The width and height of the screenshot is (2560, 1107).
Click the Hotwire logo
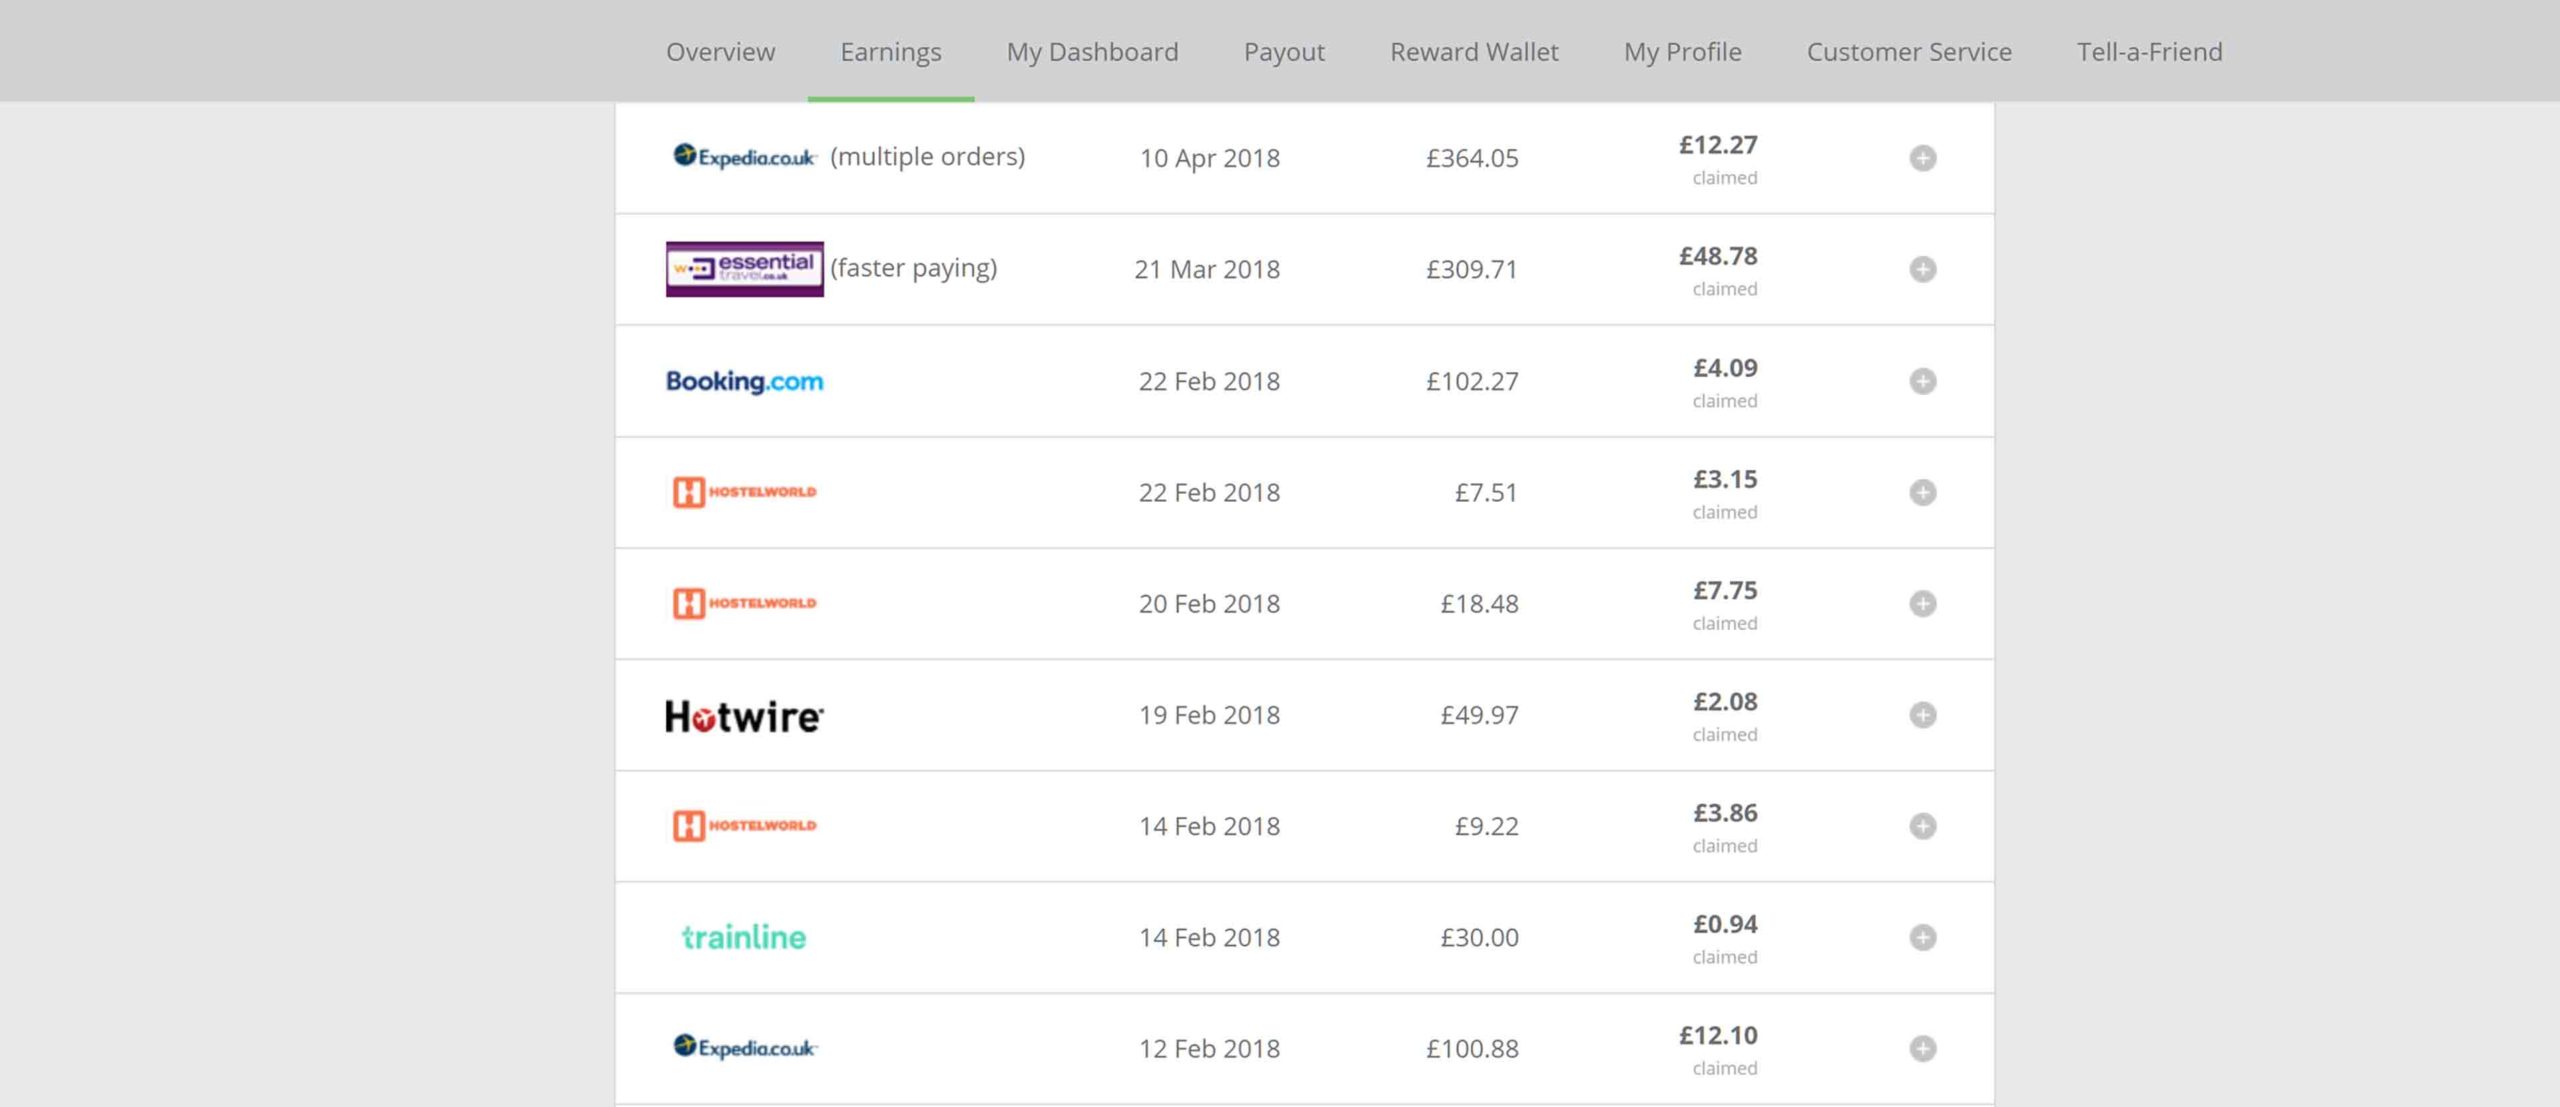tap(744, 716)
